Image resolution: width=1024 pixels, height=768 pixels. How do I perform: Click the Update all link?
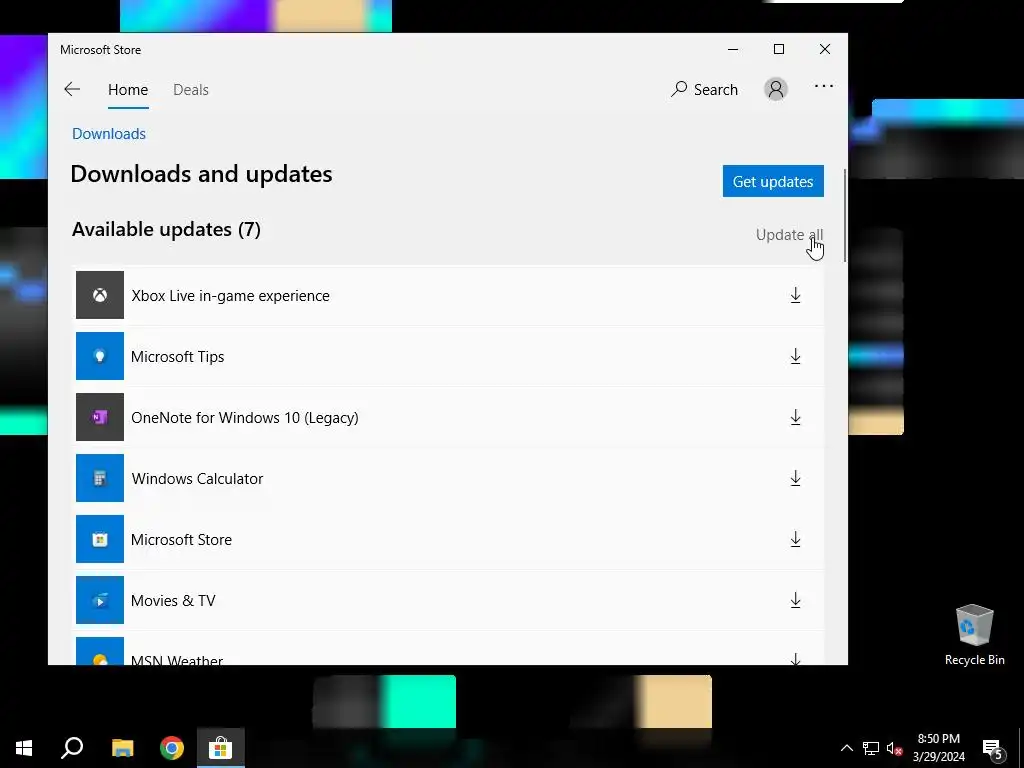(x=789, y=234)
